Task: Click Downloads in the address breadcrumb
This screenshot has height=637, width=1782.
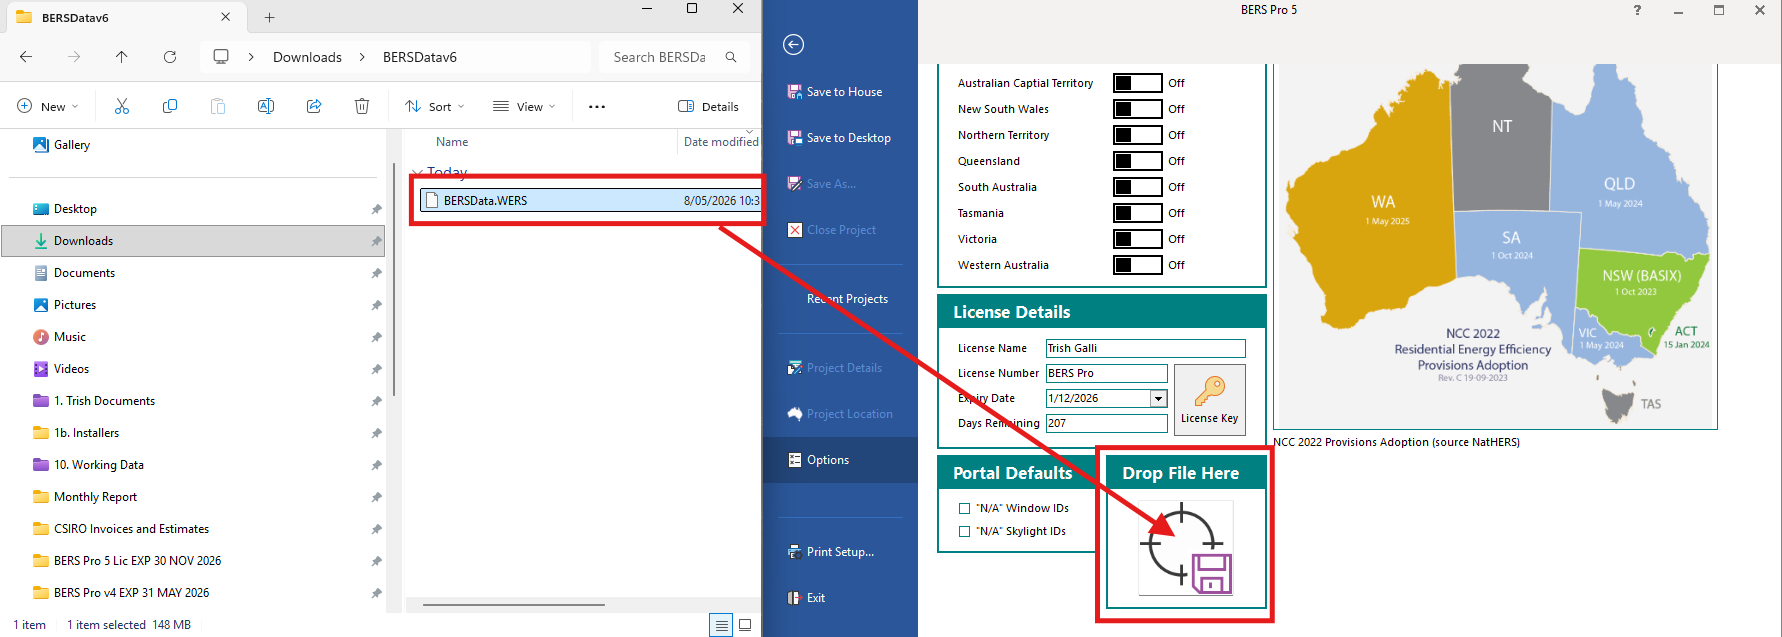Action: point(308,57)
